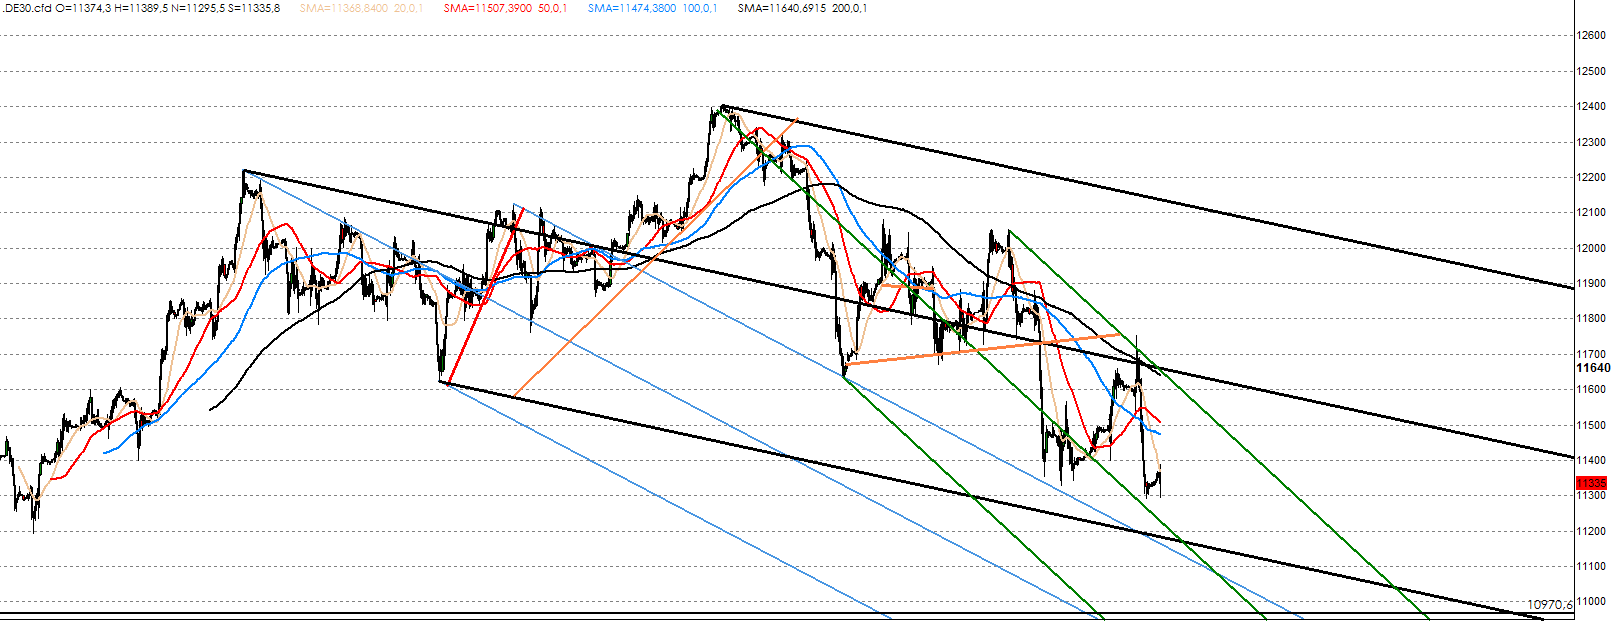Viewport: 1623px width, 622px height.
Task: Select the red SMA 50 legend entry
Action: [505, 8]
